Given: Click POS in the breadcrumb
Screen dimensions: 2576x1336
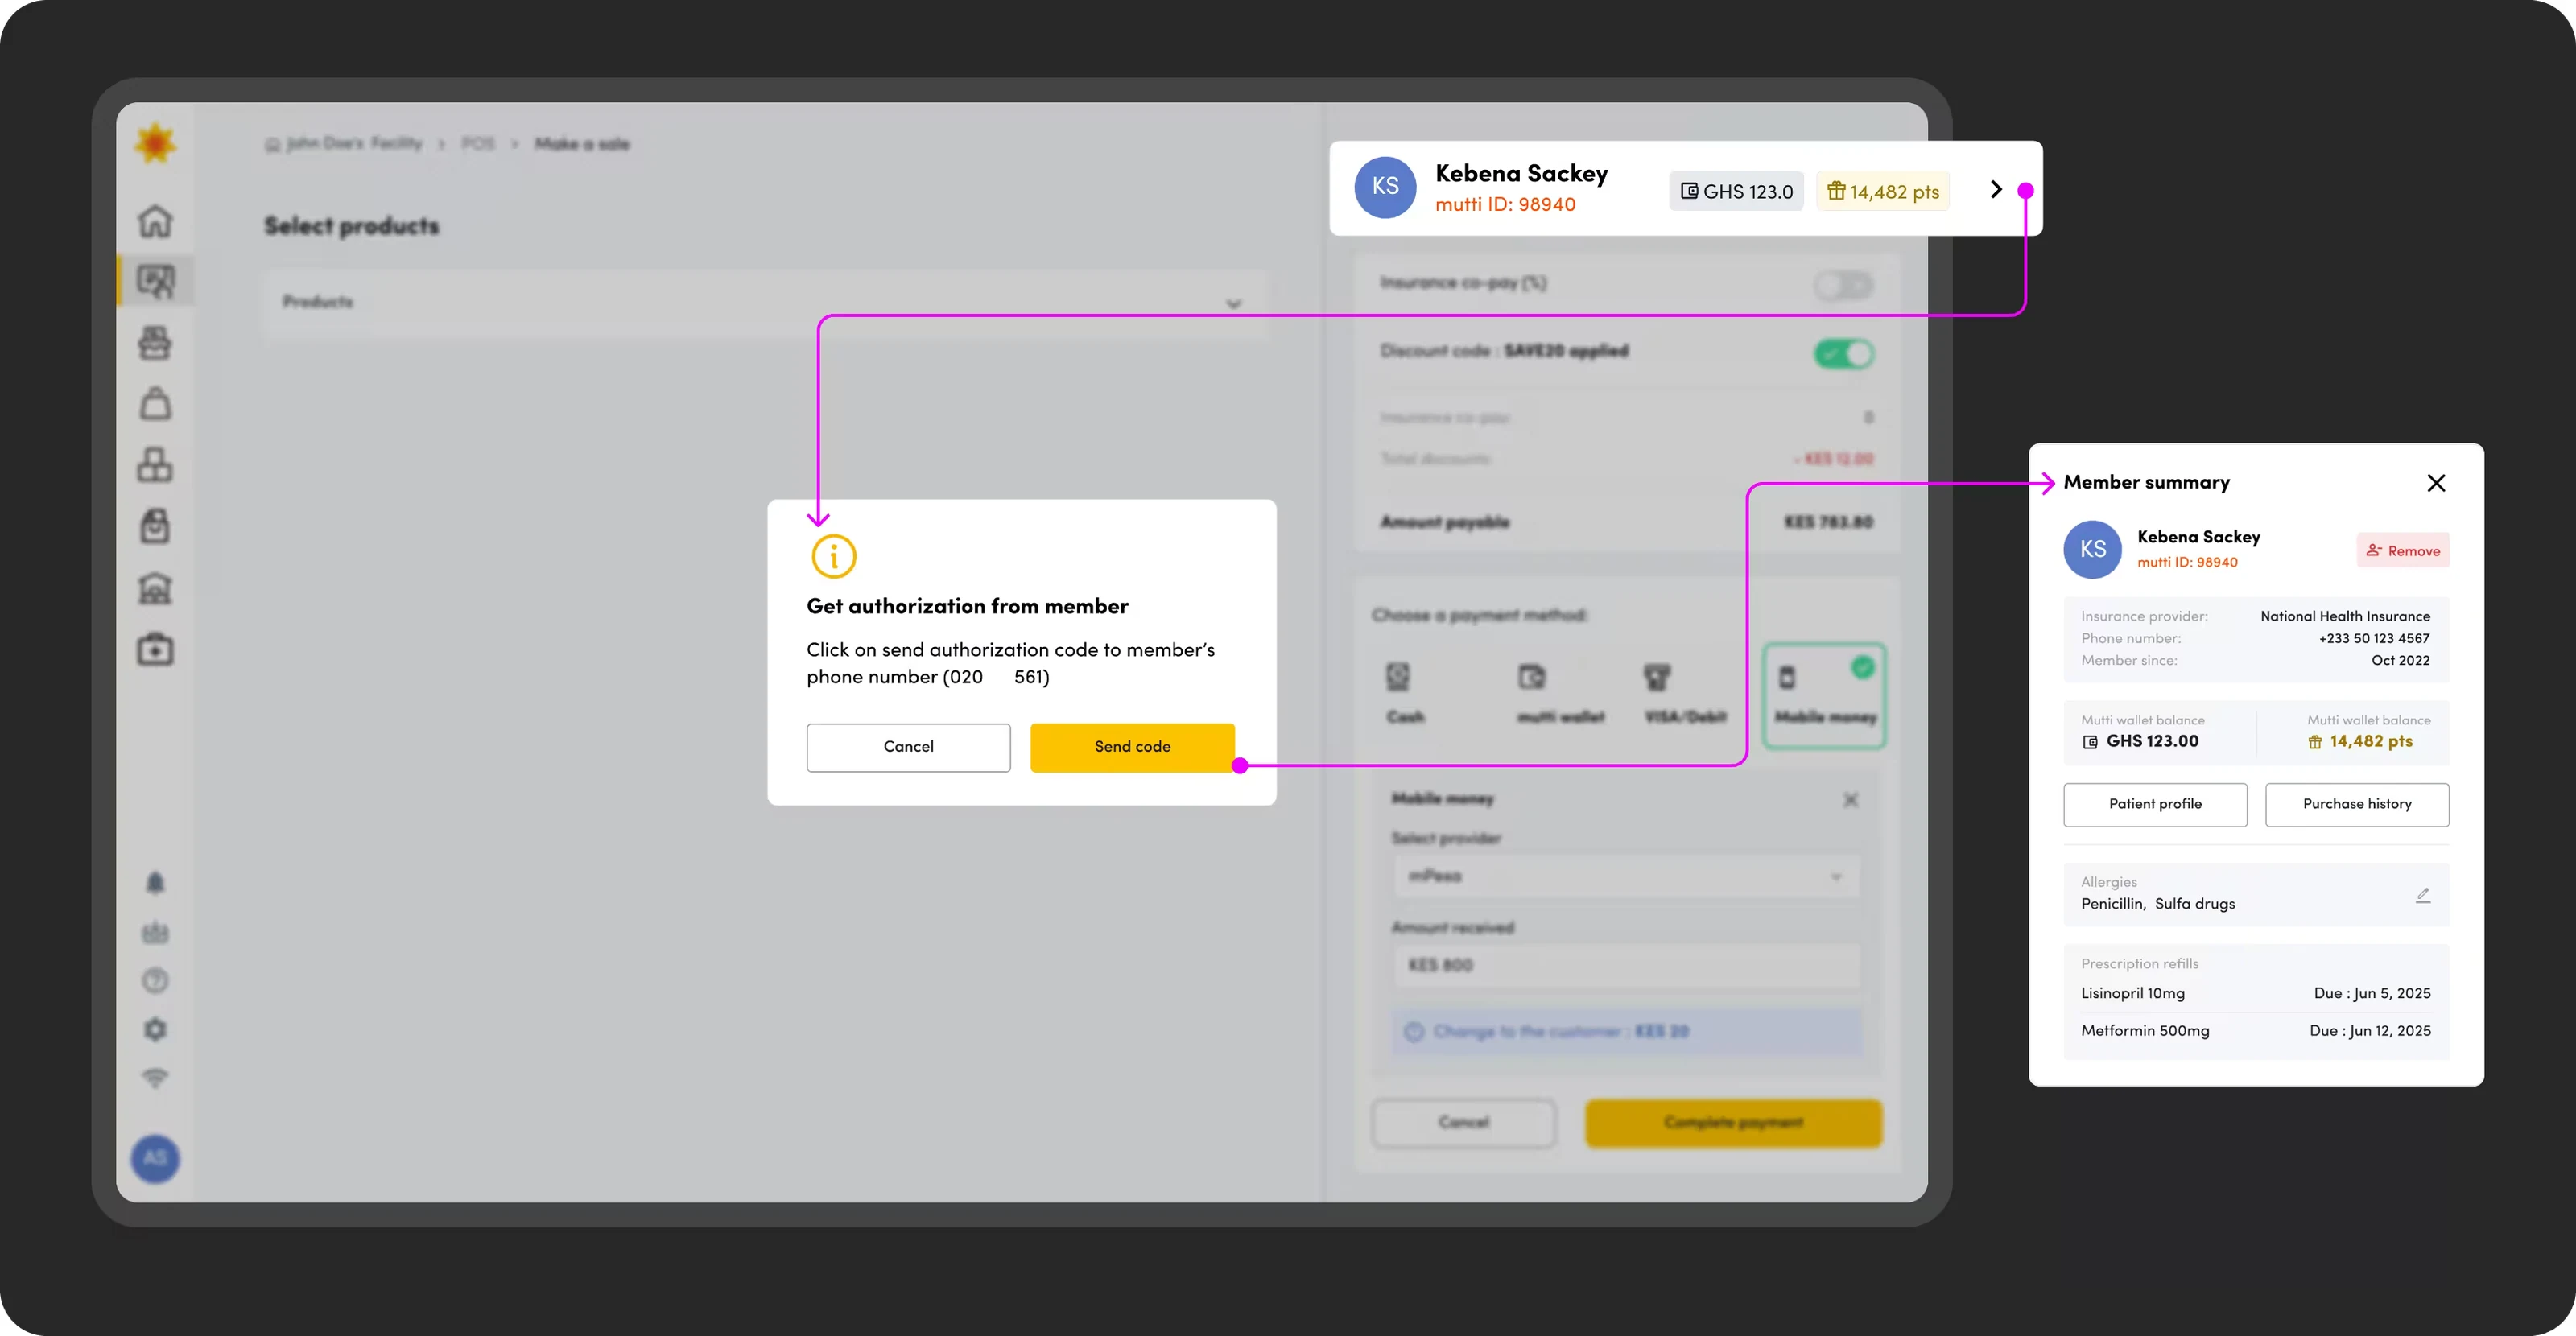Looking at the screenshot, I should pos(478,144).
